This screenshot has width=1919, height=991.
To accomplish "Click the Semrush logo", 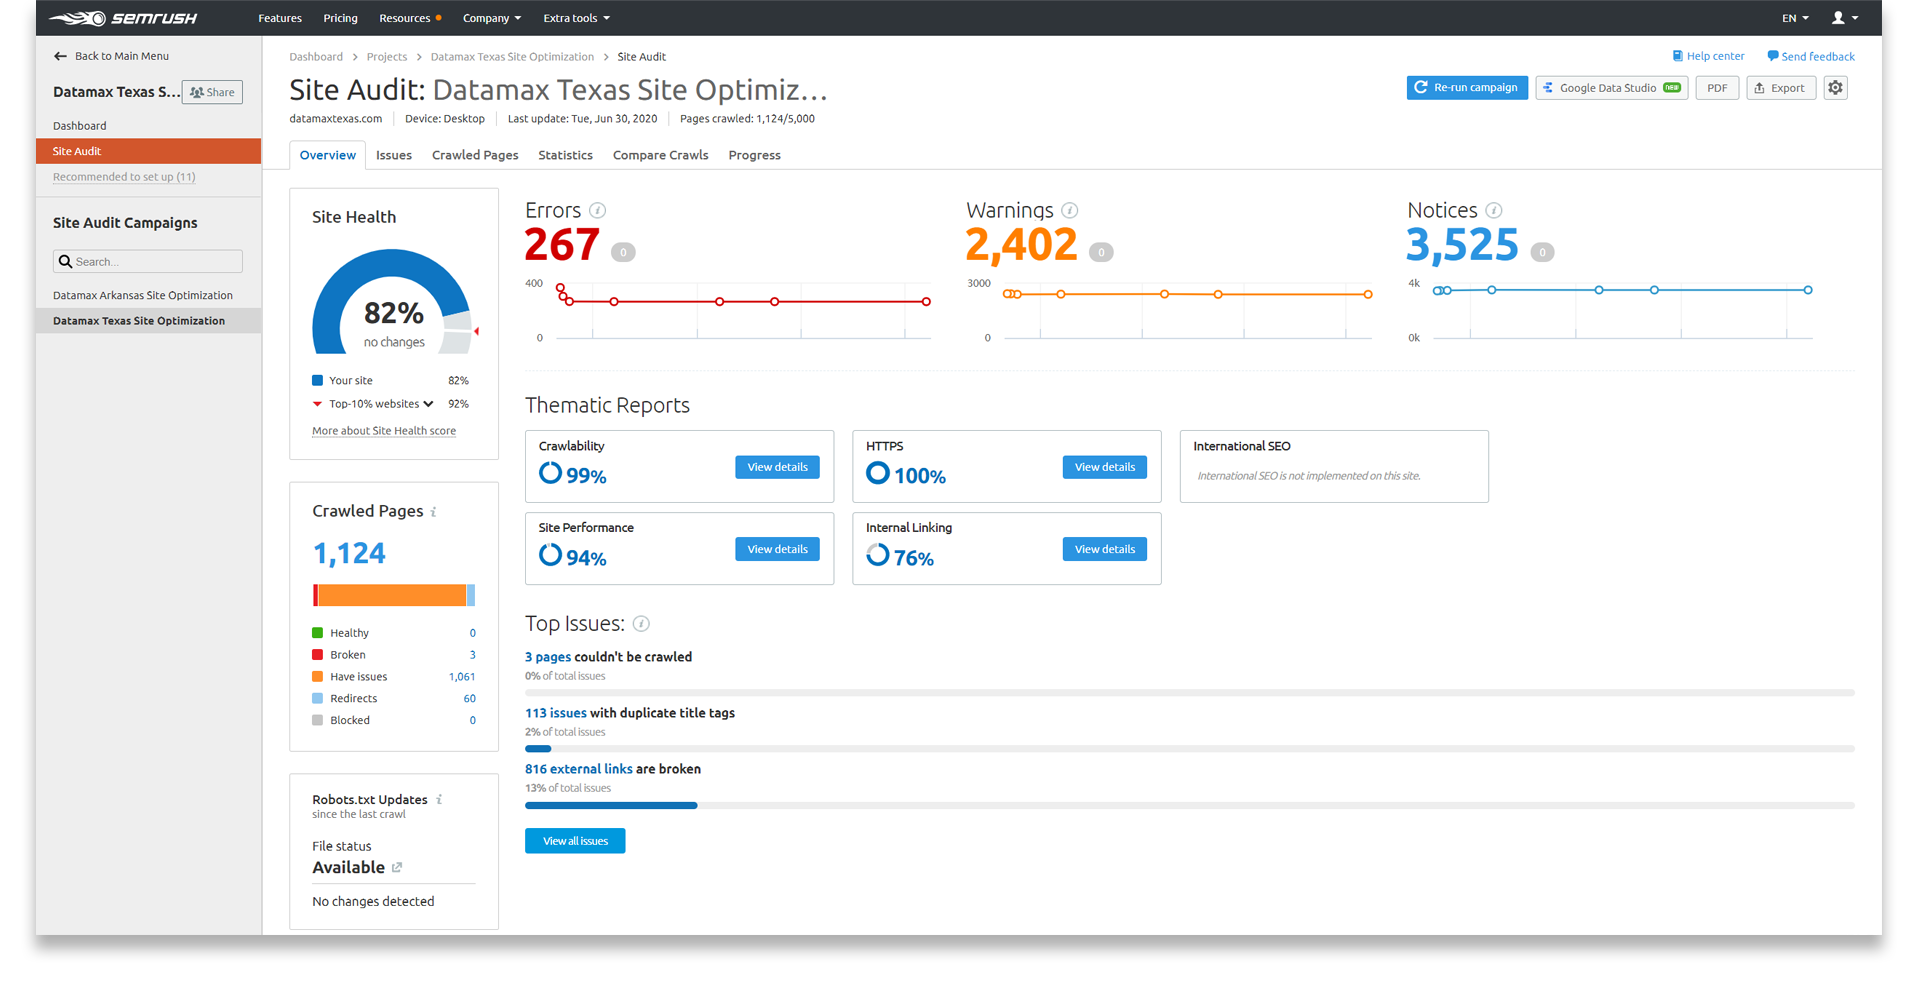I will point(124,18).
